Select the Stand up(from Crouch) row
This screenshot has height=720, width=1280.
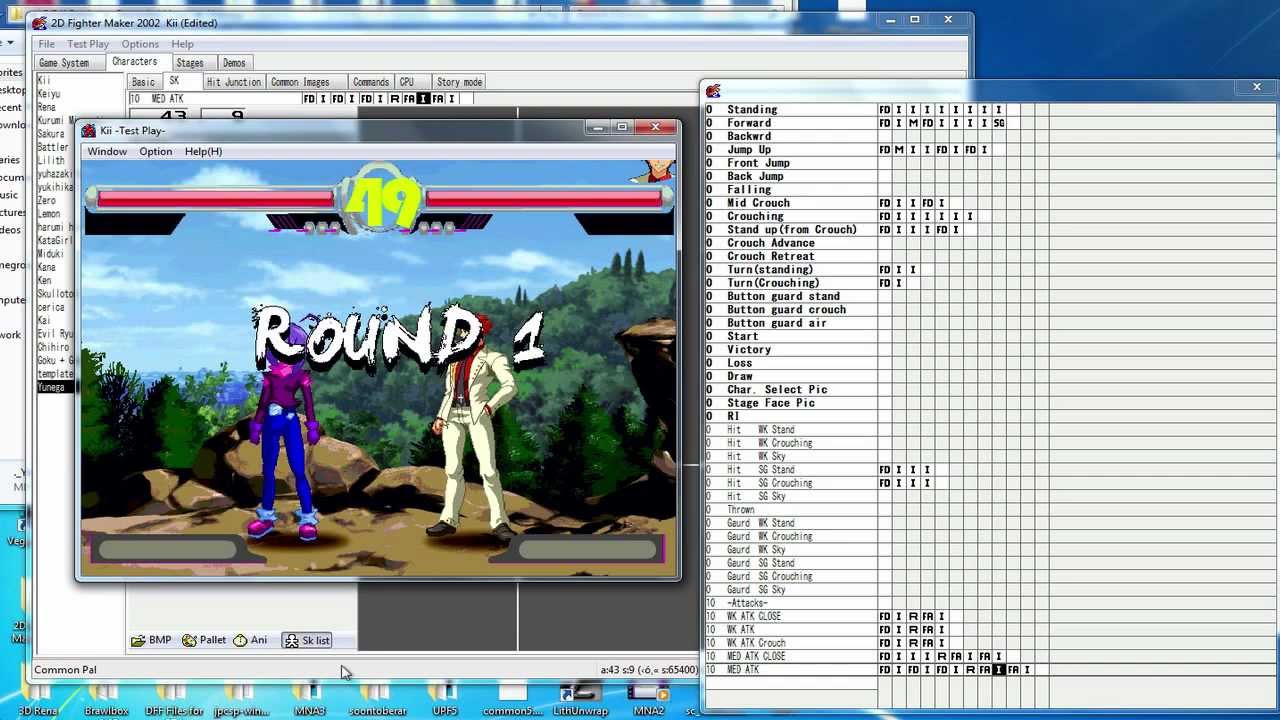[790, 230]
